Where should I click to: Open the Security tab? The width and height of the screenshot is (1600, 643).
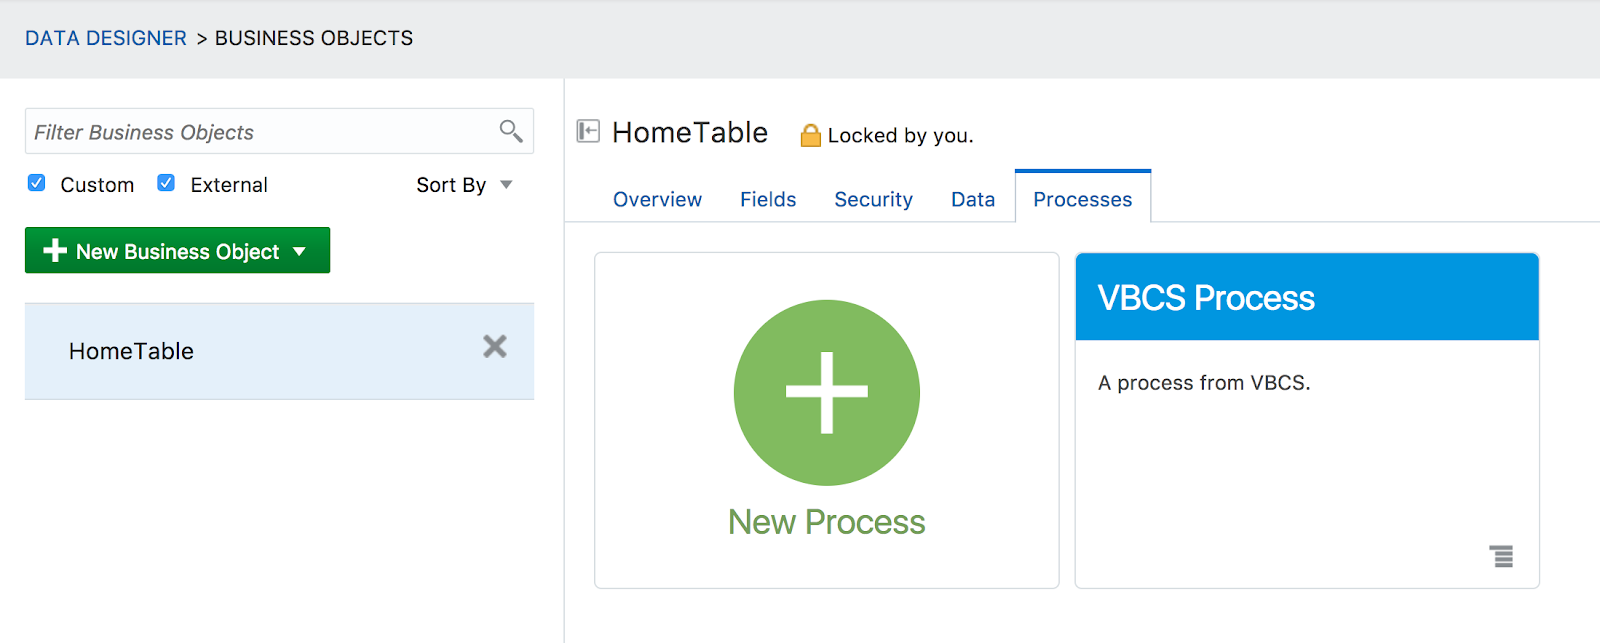coord(874,199)
